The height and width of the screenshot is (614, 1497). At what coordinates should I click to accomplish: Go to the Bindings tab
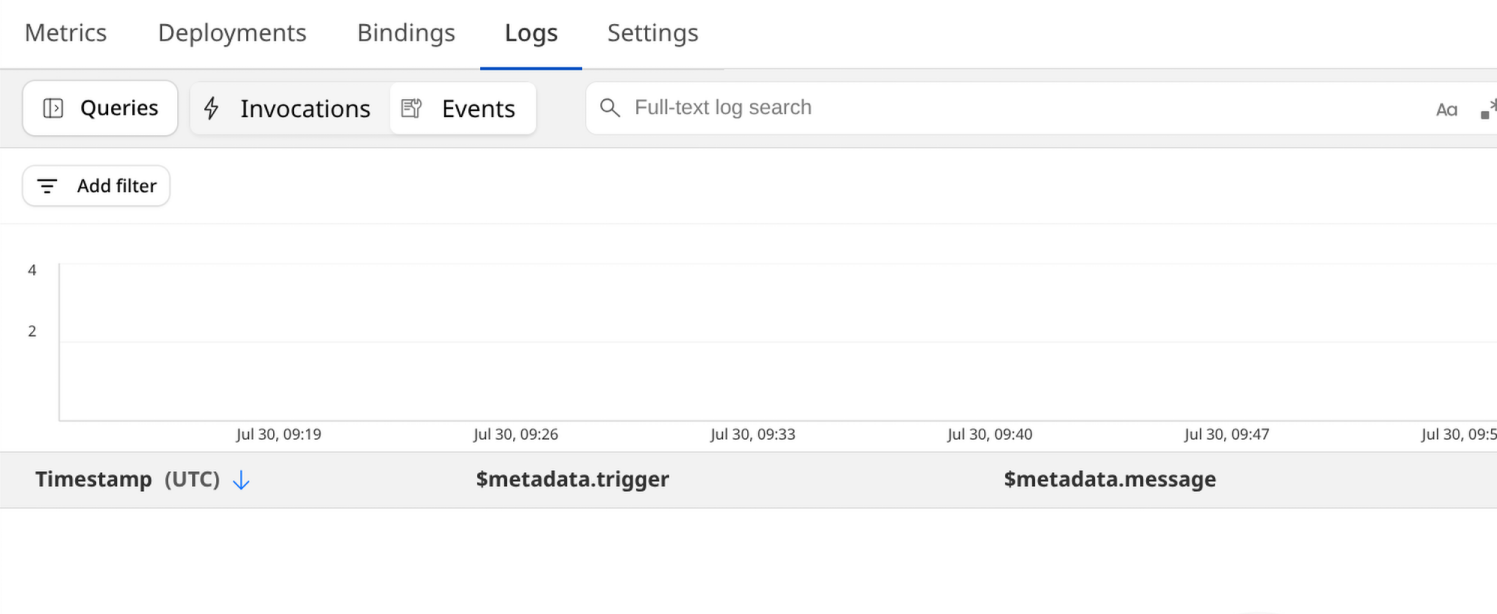click(406, 33)
